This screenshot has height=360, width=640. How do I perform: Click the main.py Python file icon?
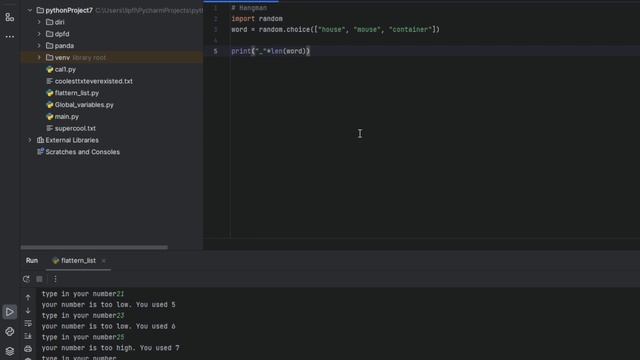[50, 117]
